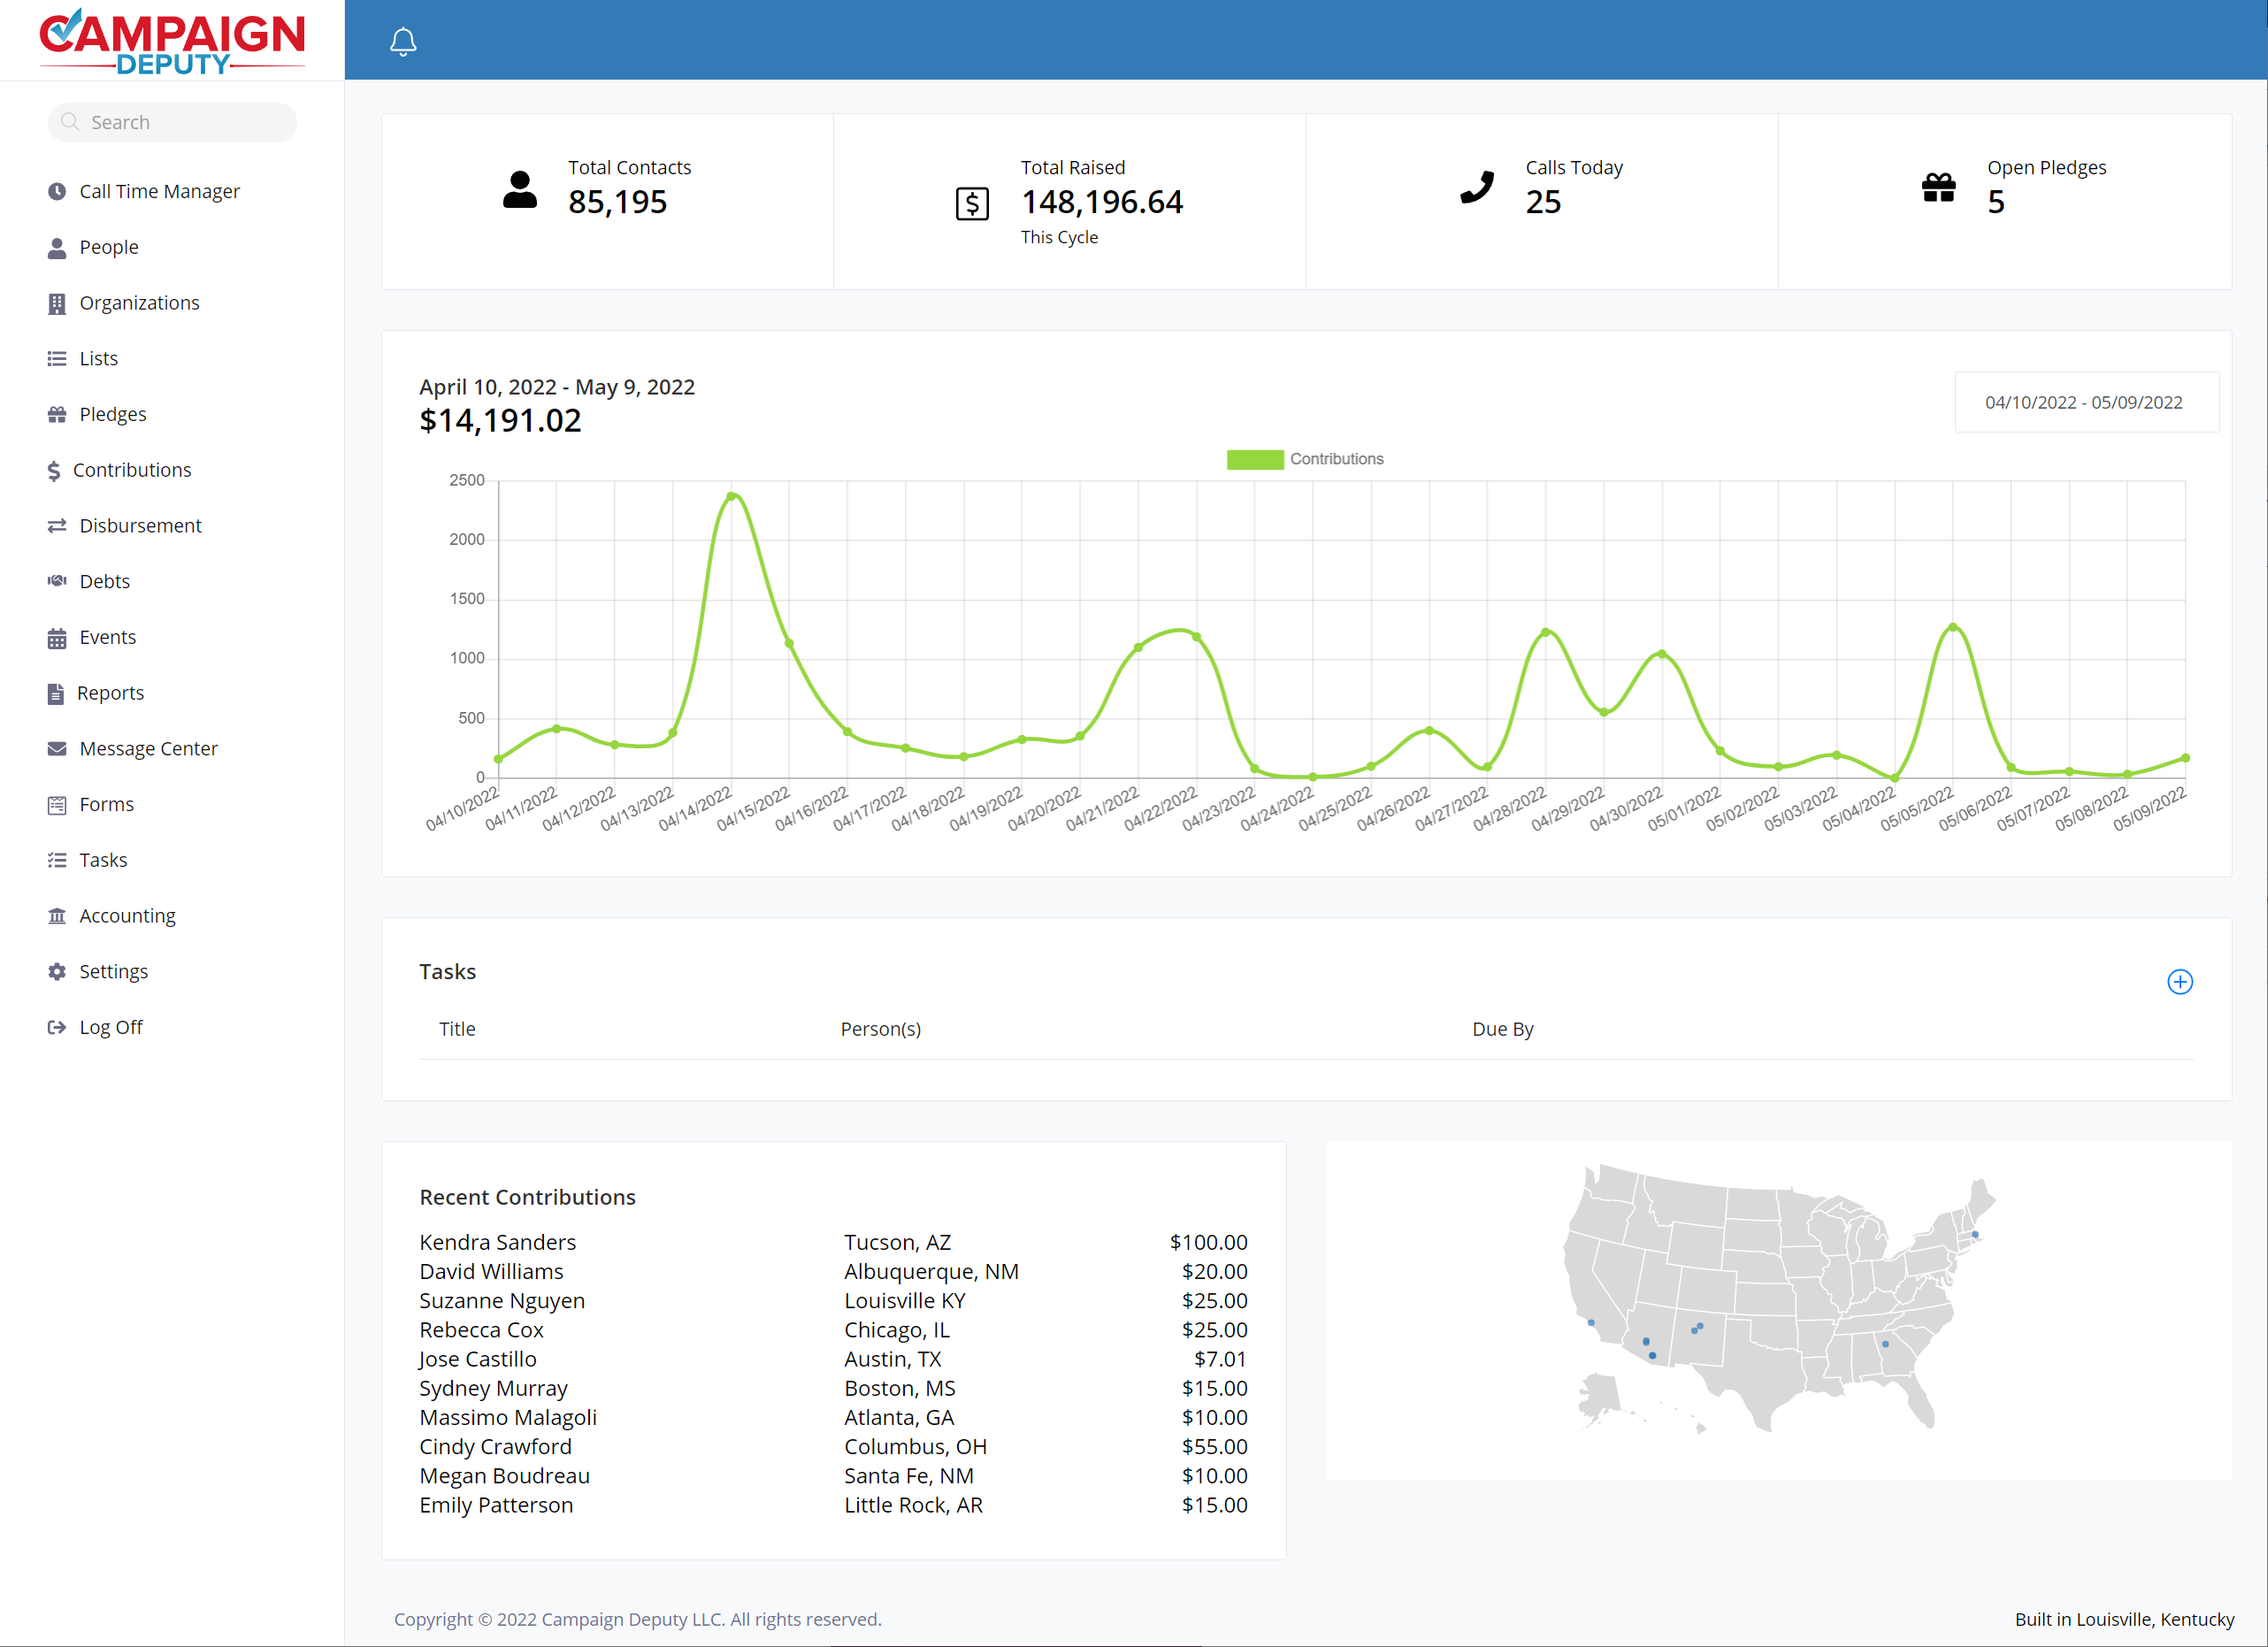Click the add task plus icon
Screen dimensions: 2268x1647
click(x=2178, y=981)
